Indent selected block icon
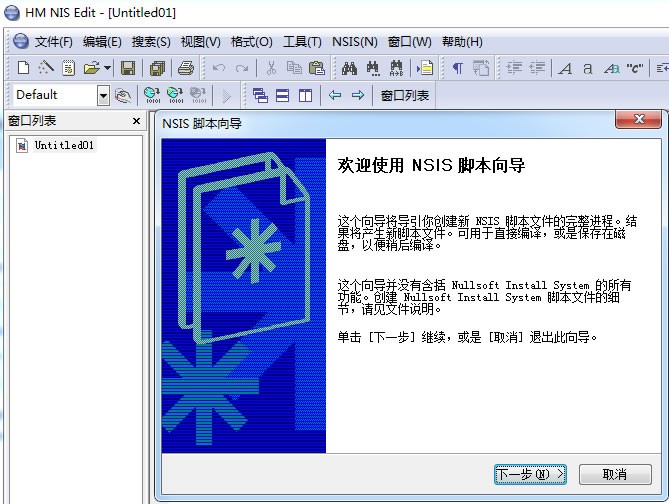Image resolution: width=669 pixels, height=504 pixels. point(514,68)
